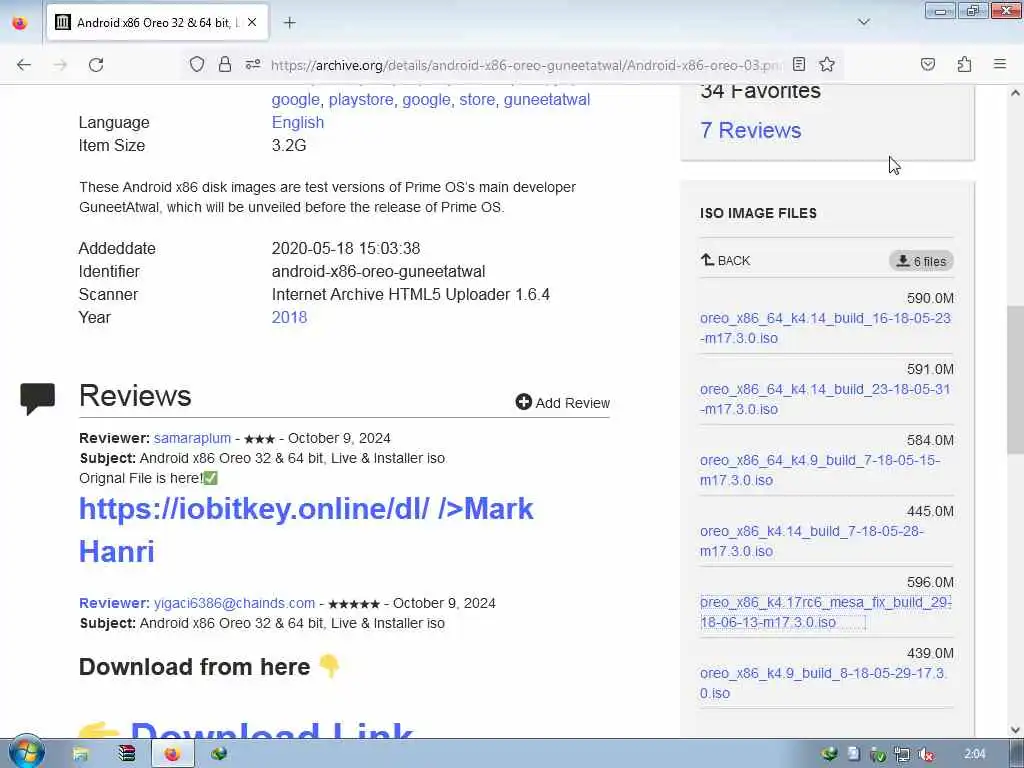
Task: View site security via padlock icon
Action: (225, 64)
